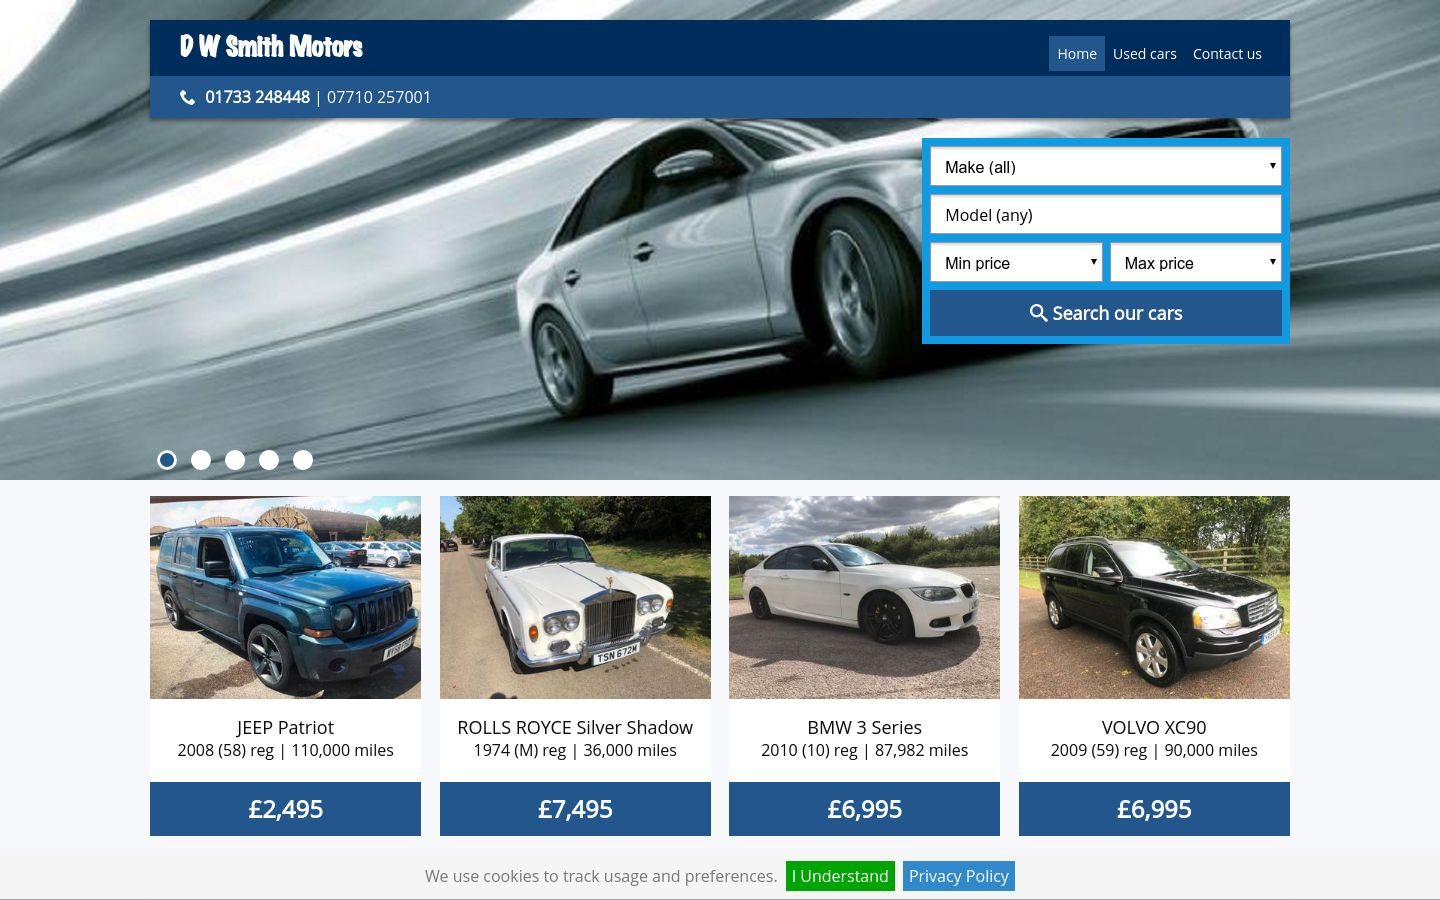Screen dimensions: 1440x900
Task: Open the Make (all) dropdown
Action: tap(1106, 167)
